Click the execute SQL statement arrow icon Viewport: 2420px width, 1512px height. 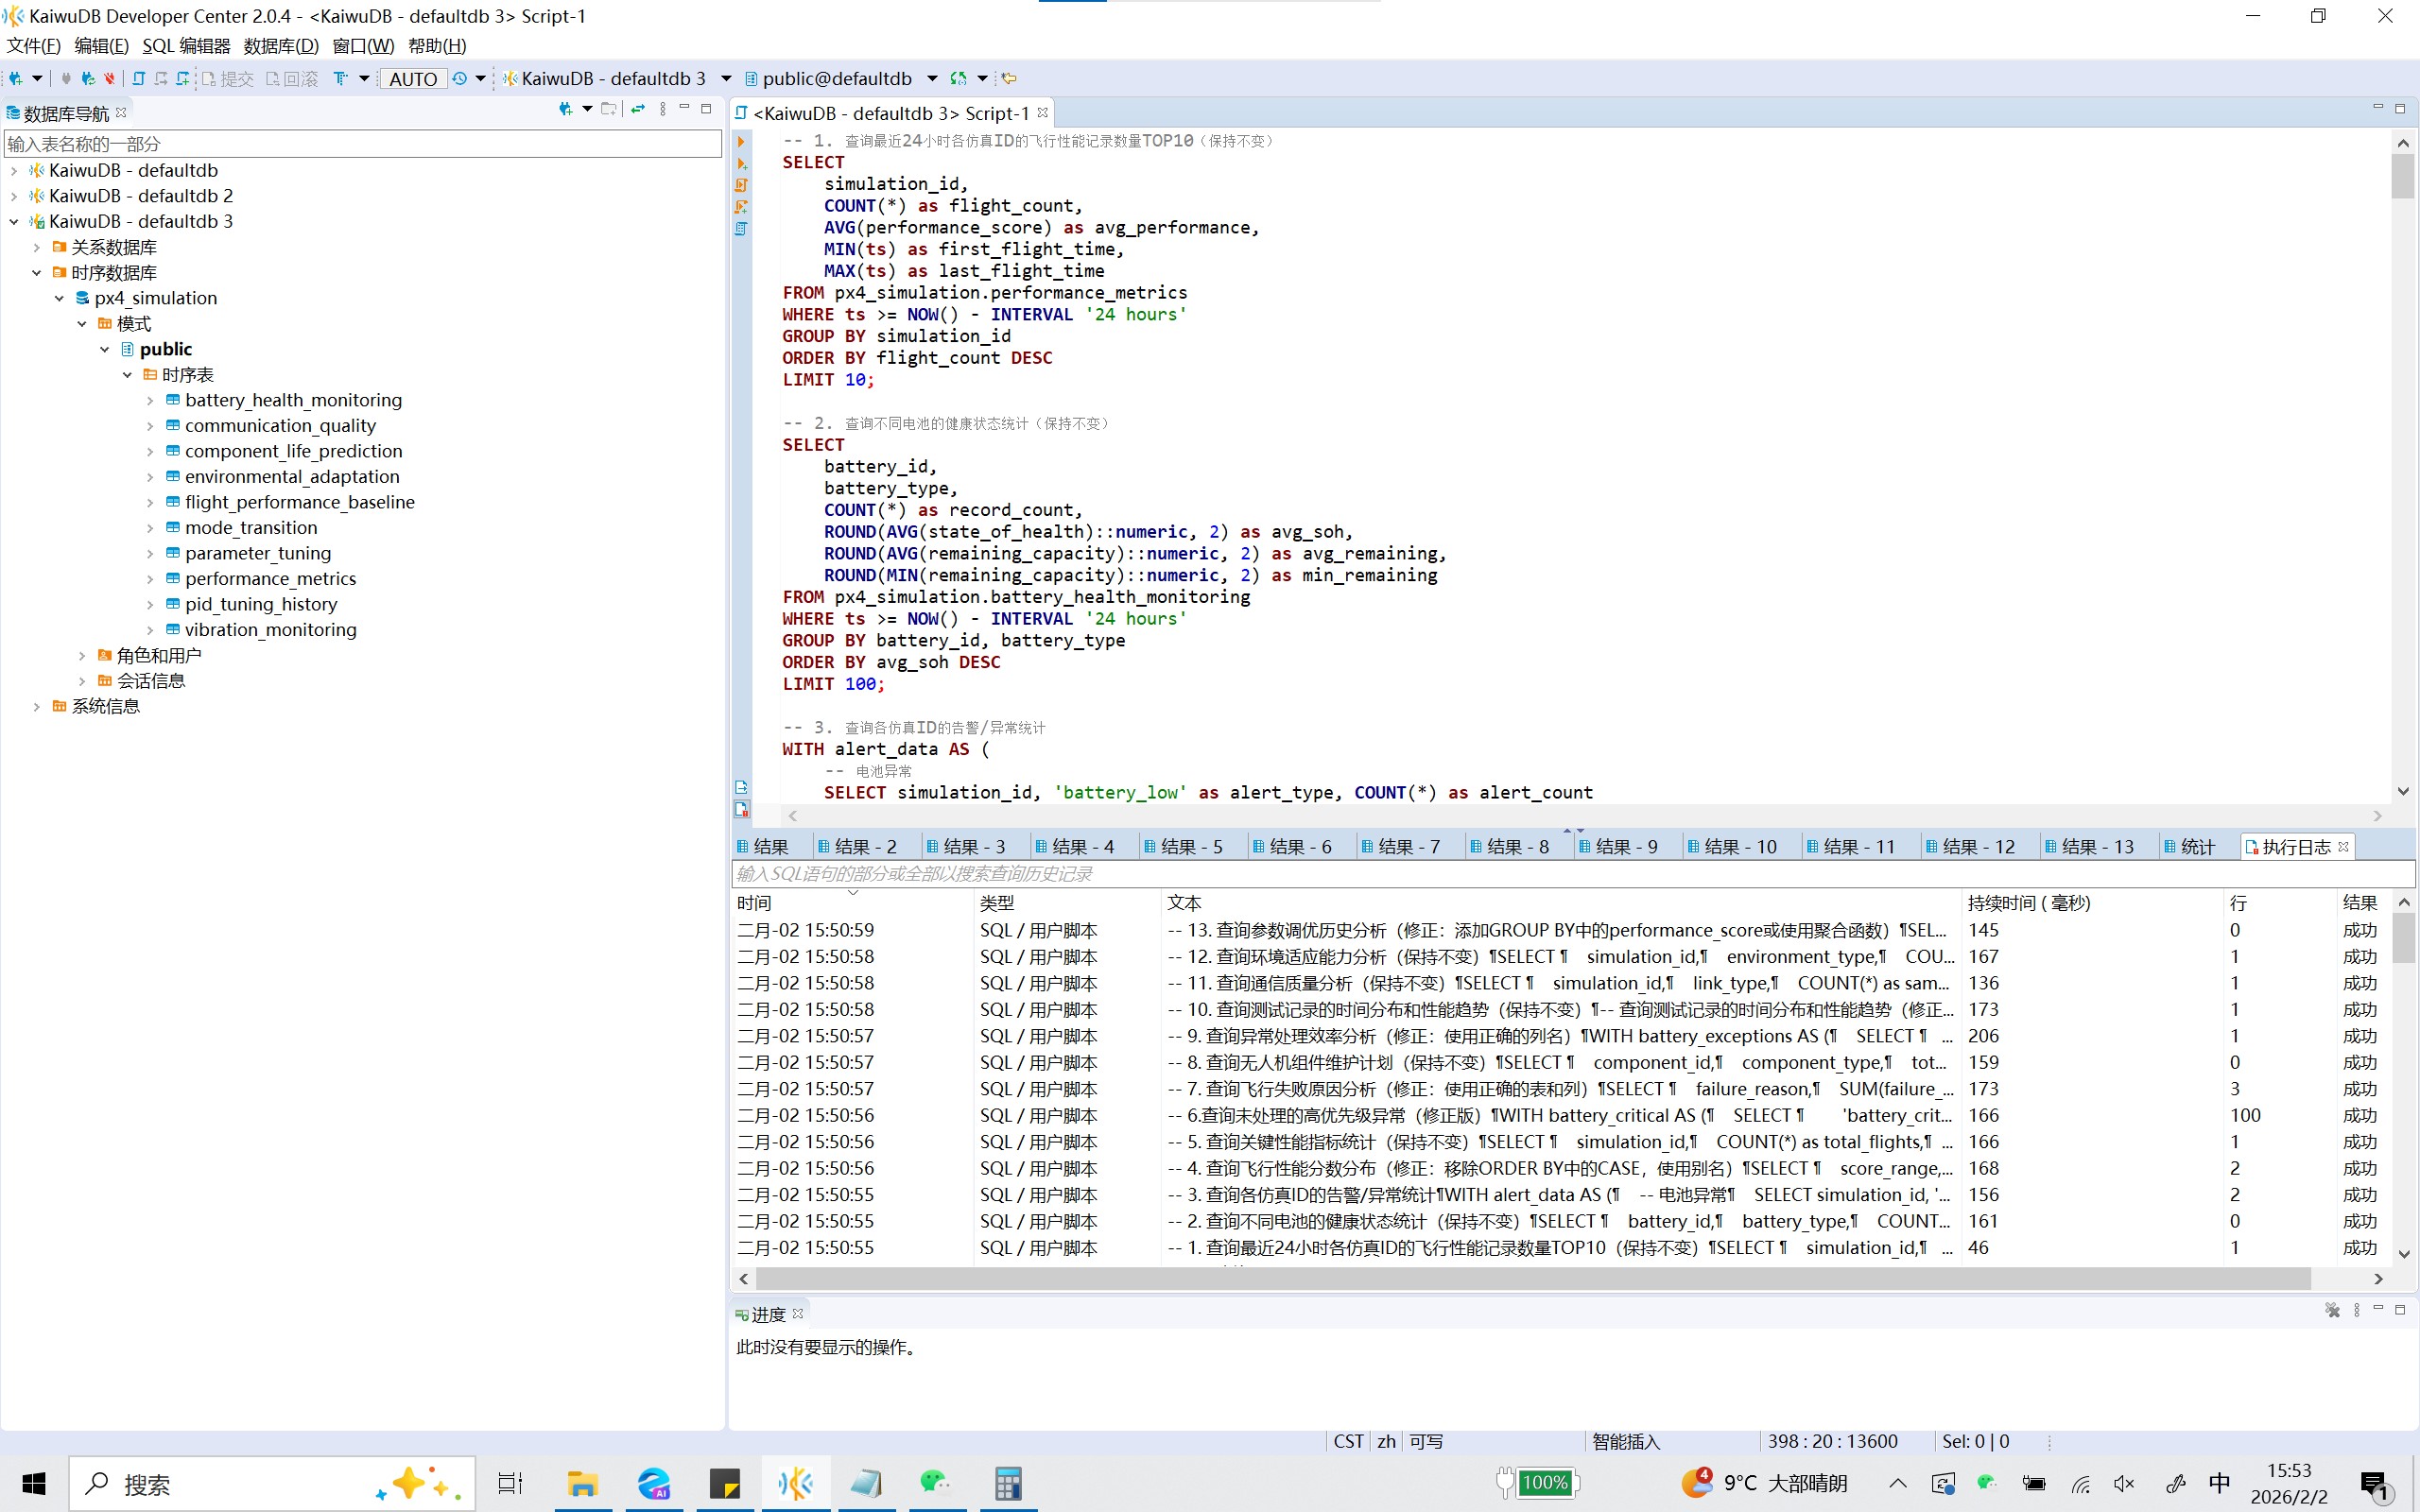tap(741, 141)
